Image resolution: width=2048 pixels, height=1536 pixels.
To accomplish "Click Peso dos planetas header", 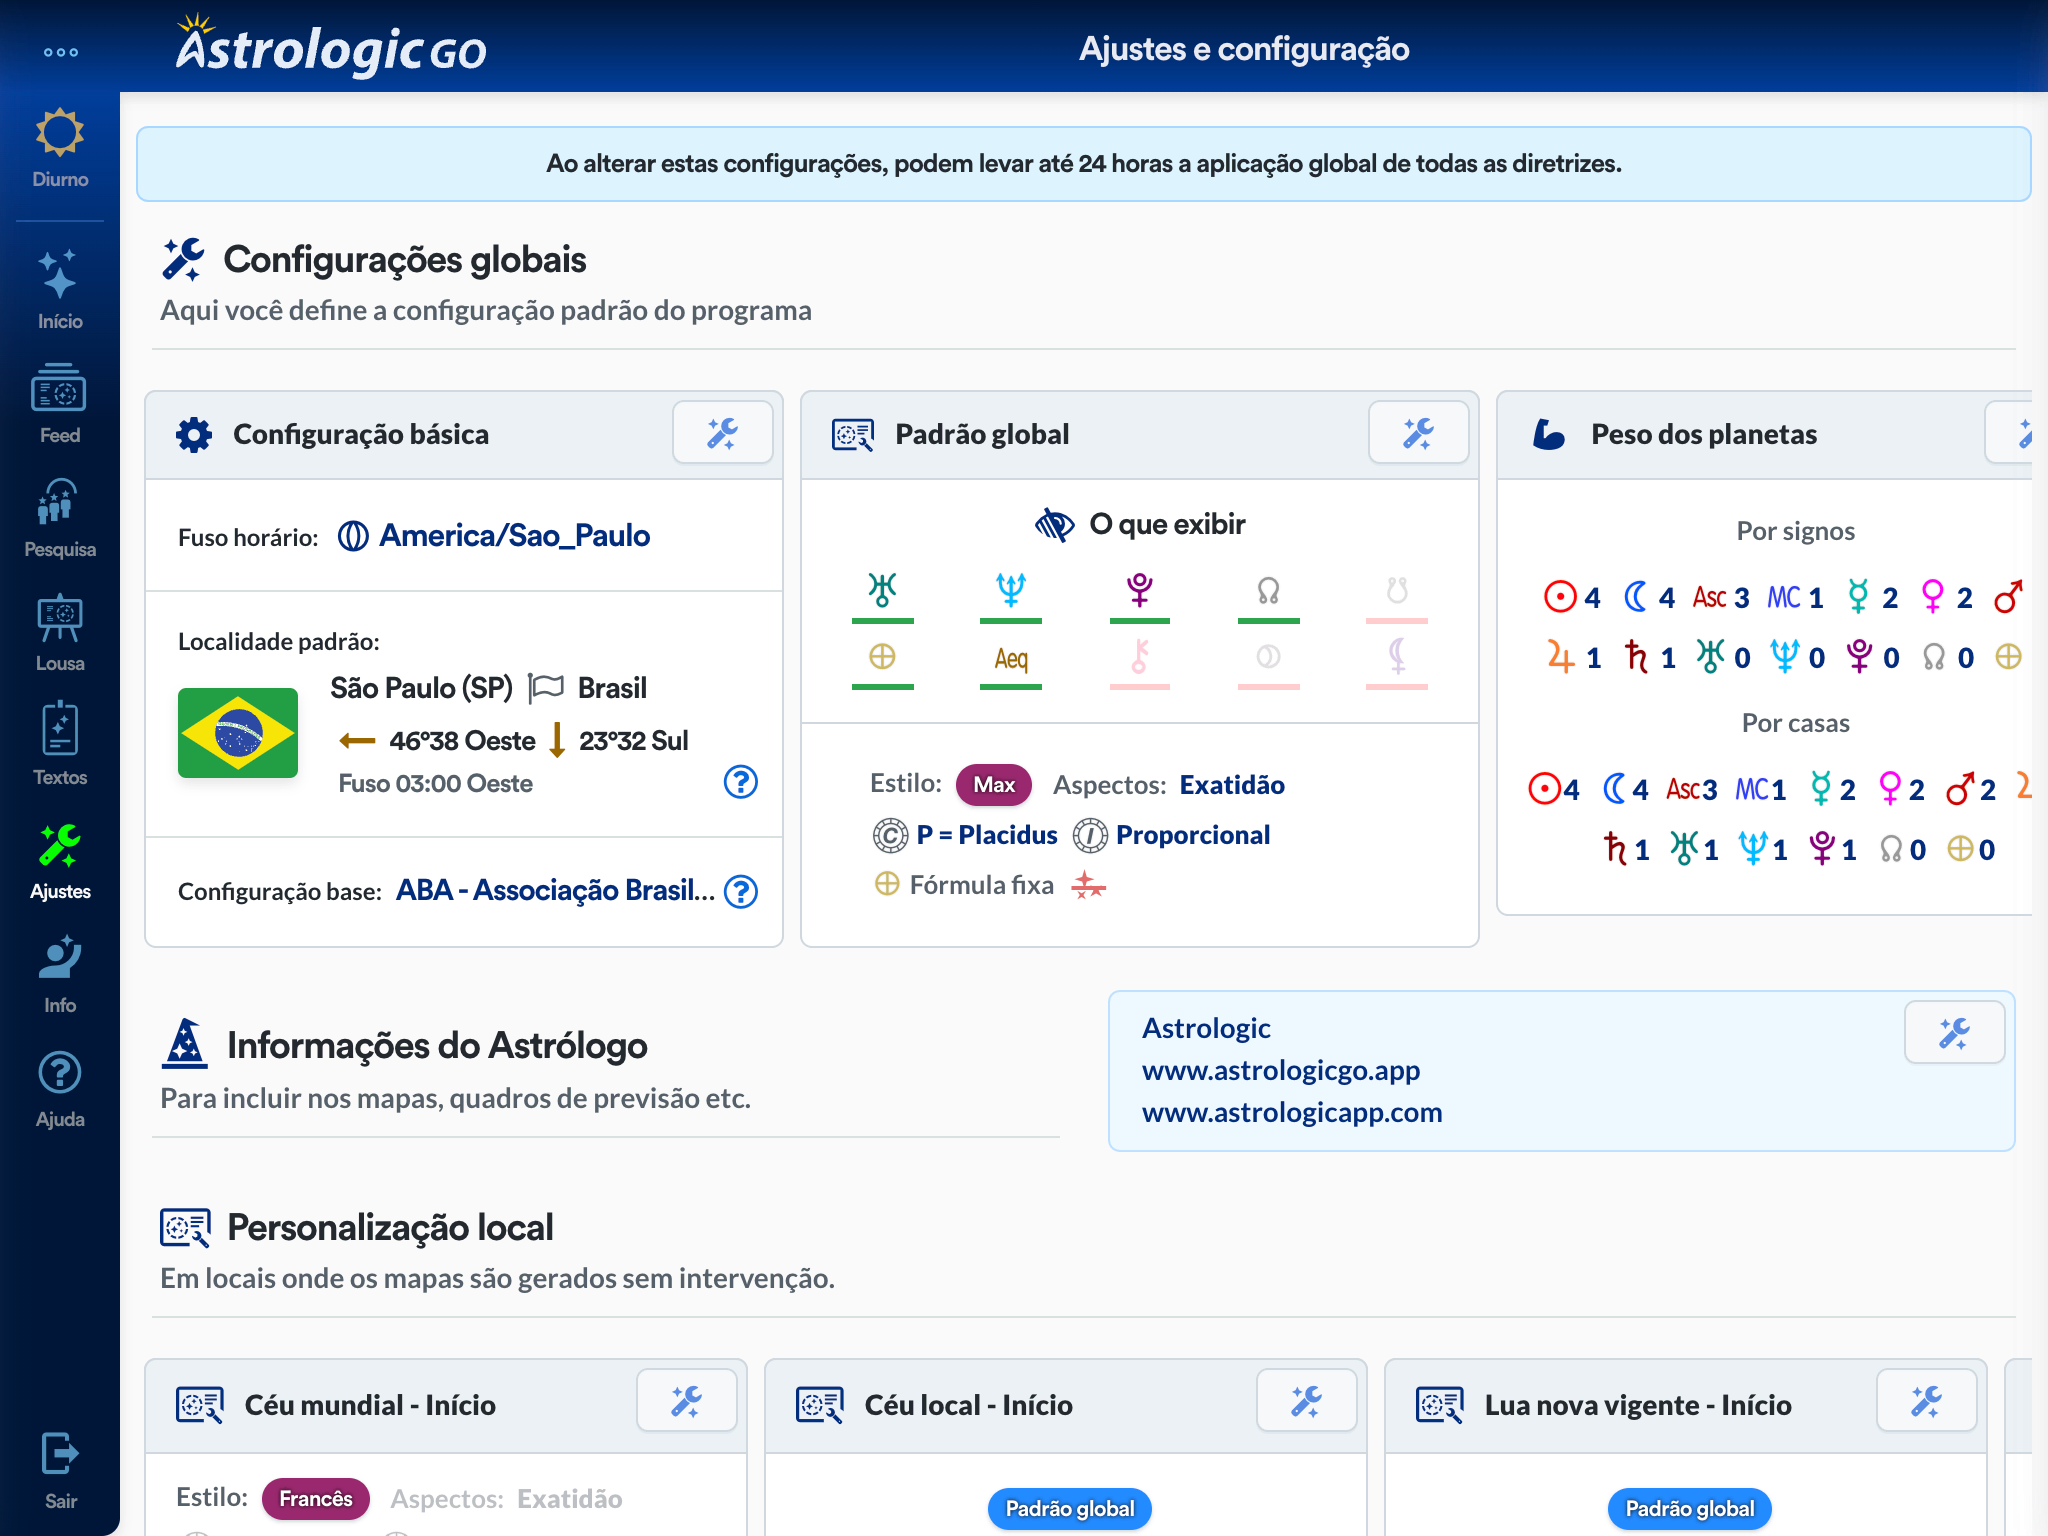I will (x=1704, y=434).
